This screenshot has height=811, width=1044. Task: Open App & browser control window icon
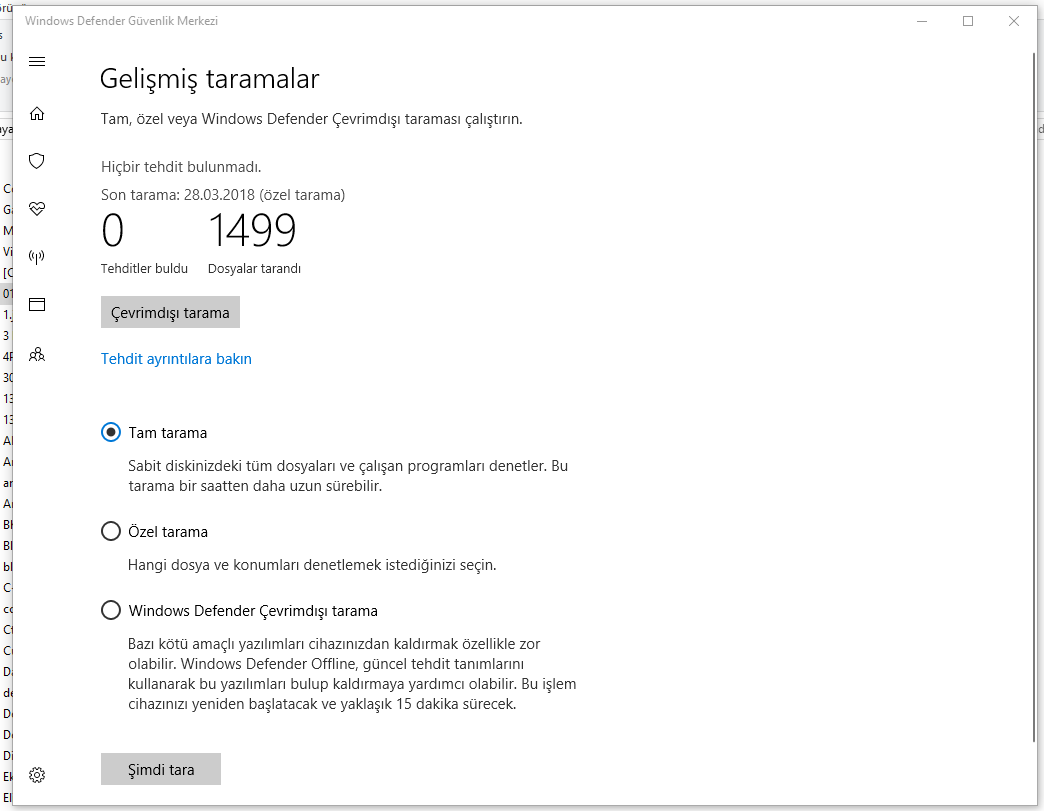click(x=37, y=305)
